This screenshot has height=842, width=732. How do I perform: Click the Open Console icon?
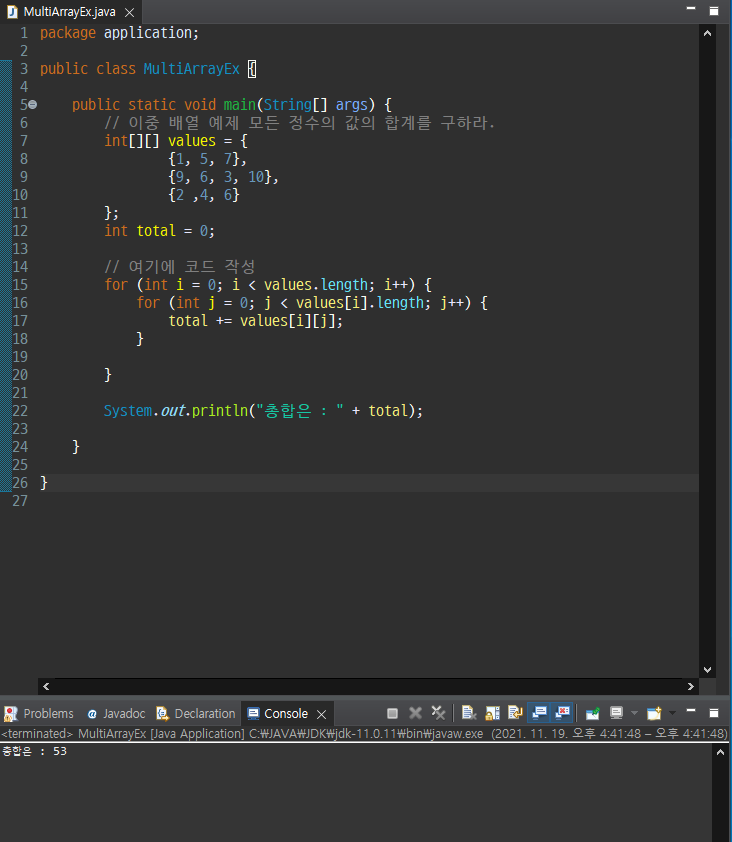654,713
